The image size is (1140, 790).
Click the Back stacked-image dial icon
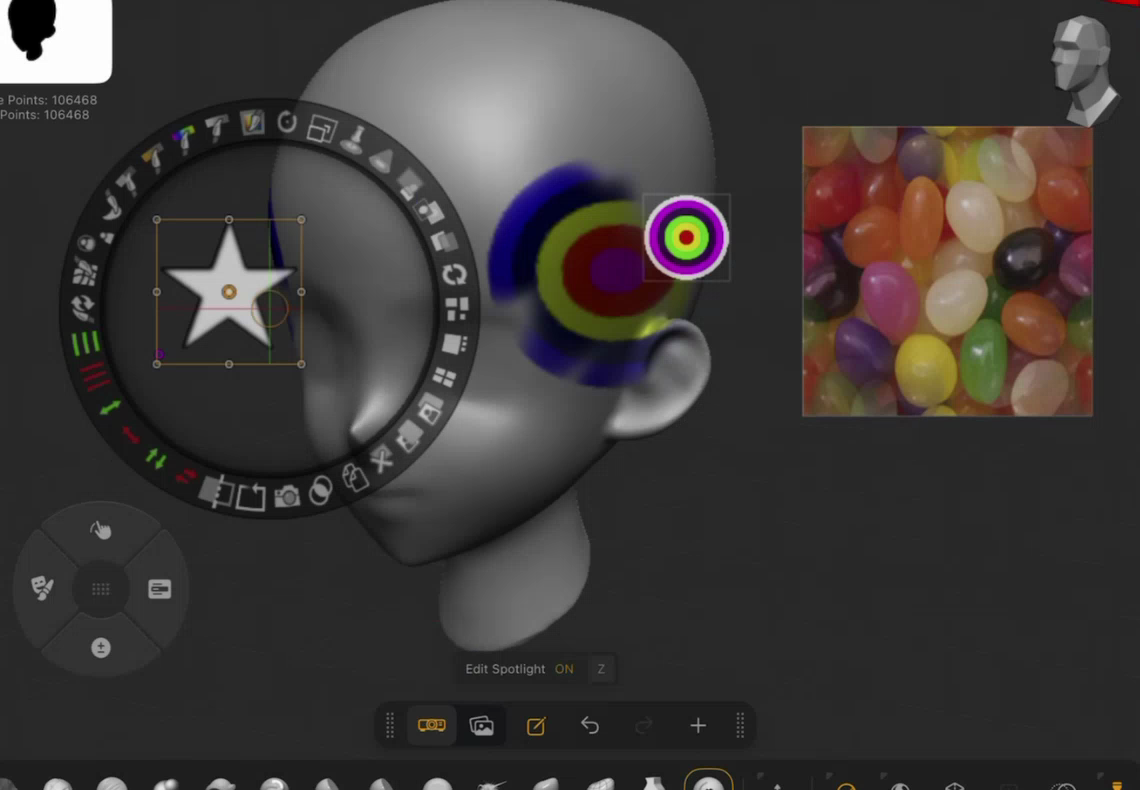[x=409, y=436]
